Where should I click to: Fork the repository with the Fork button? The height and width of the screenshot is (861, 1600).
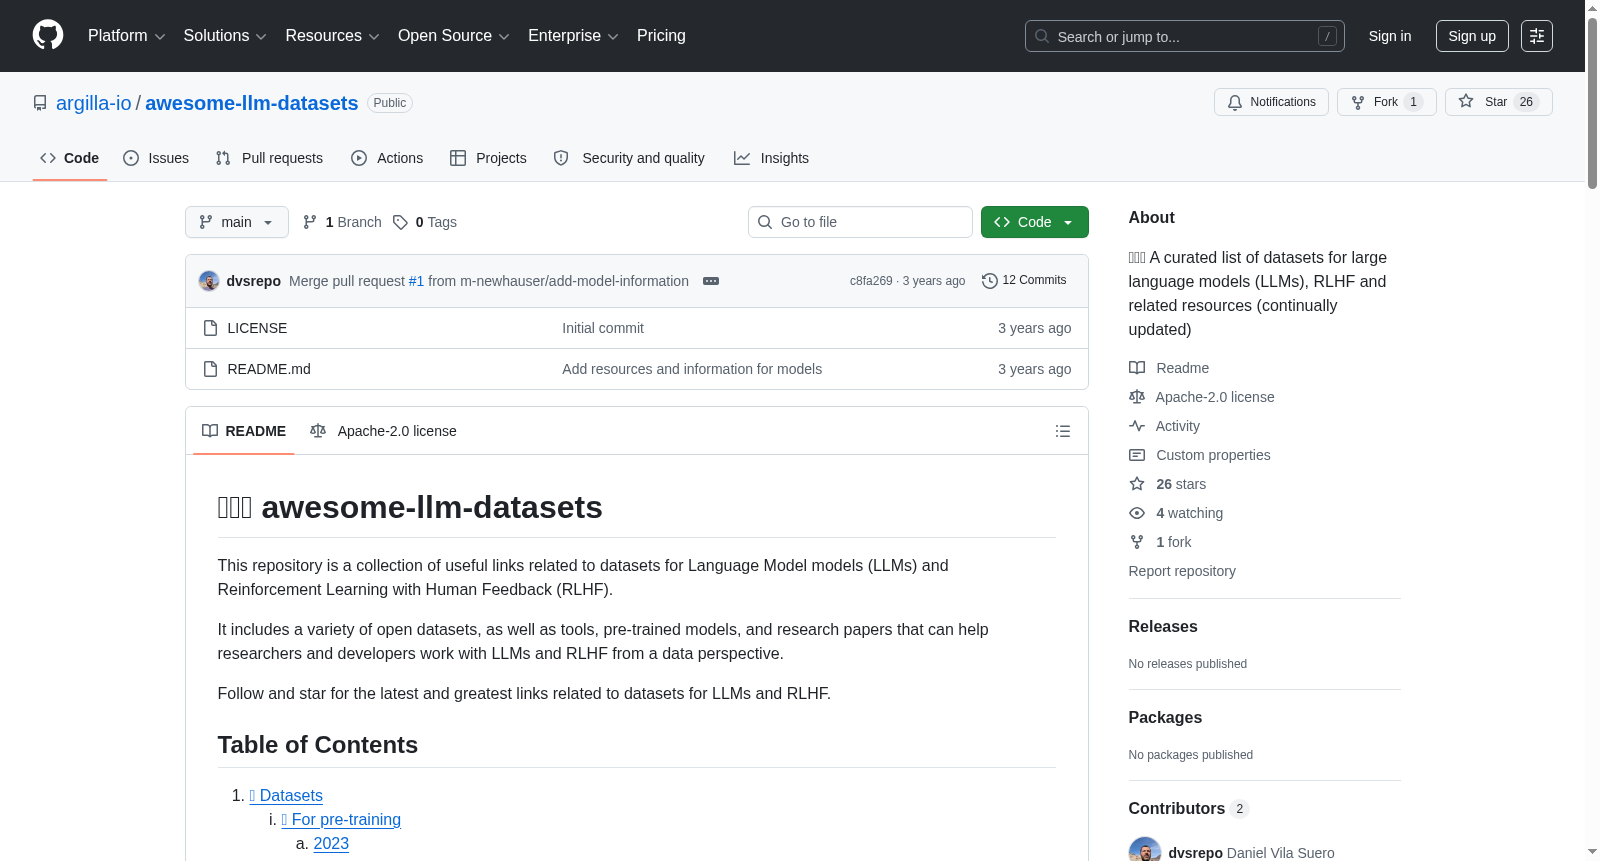[1386, 102]
